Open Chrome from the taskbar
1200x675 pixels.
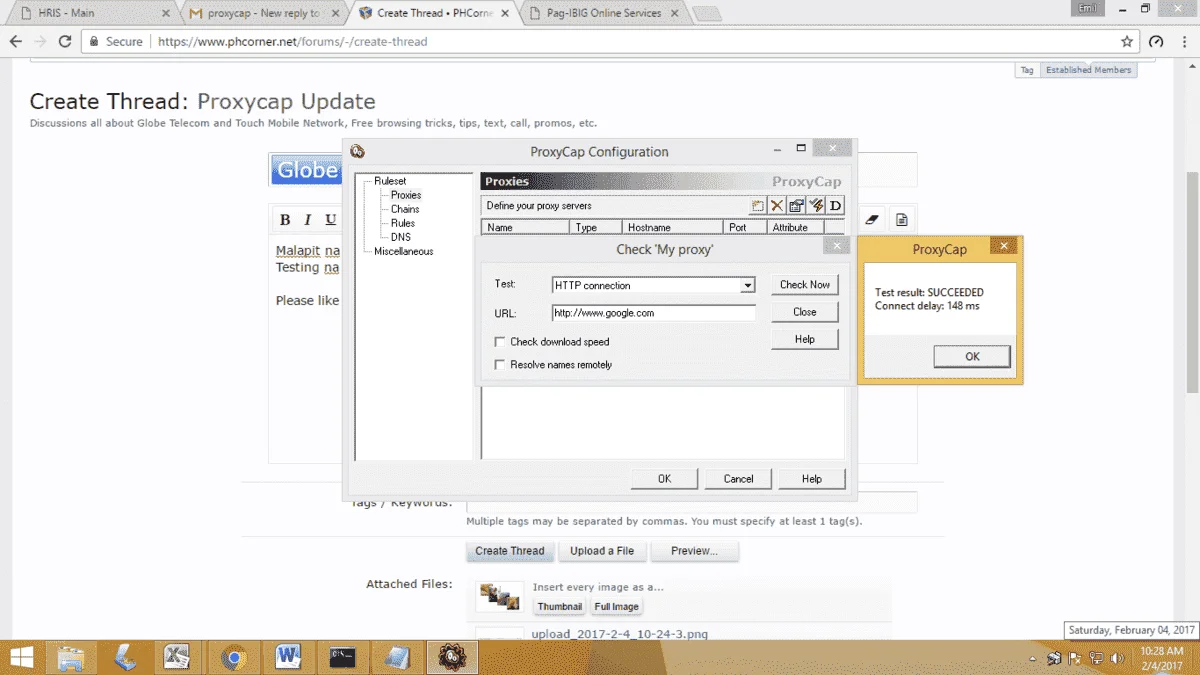click(x=233, y=657)
